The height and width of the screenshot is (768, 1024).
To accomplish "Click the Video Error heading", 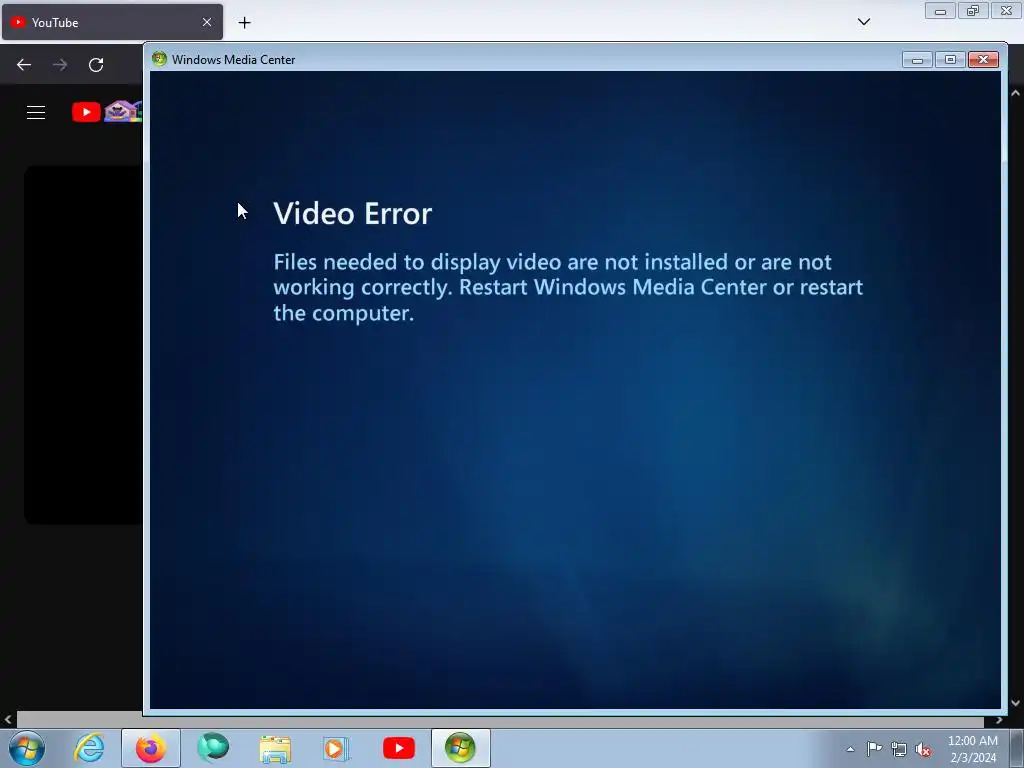I will (353, 214).
